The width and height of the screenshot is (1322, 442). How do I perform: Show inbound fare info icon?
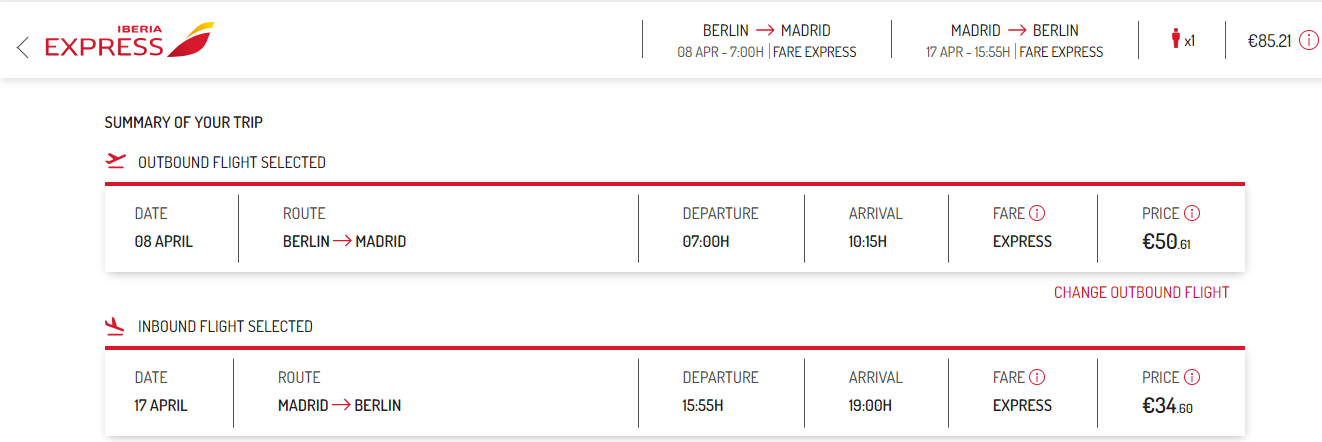tap(1037, 377)
